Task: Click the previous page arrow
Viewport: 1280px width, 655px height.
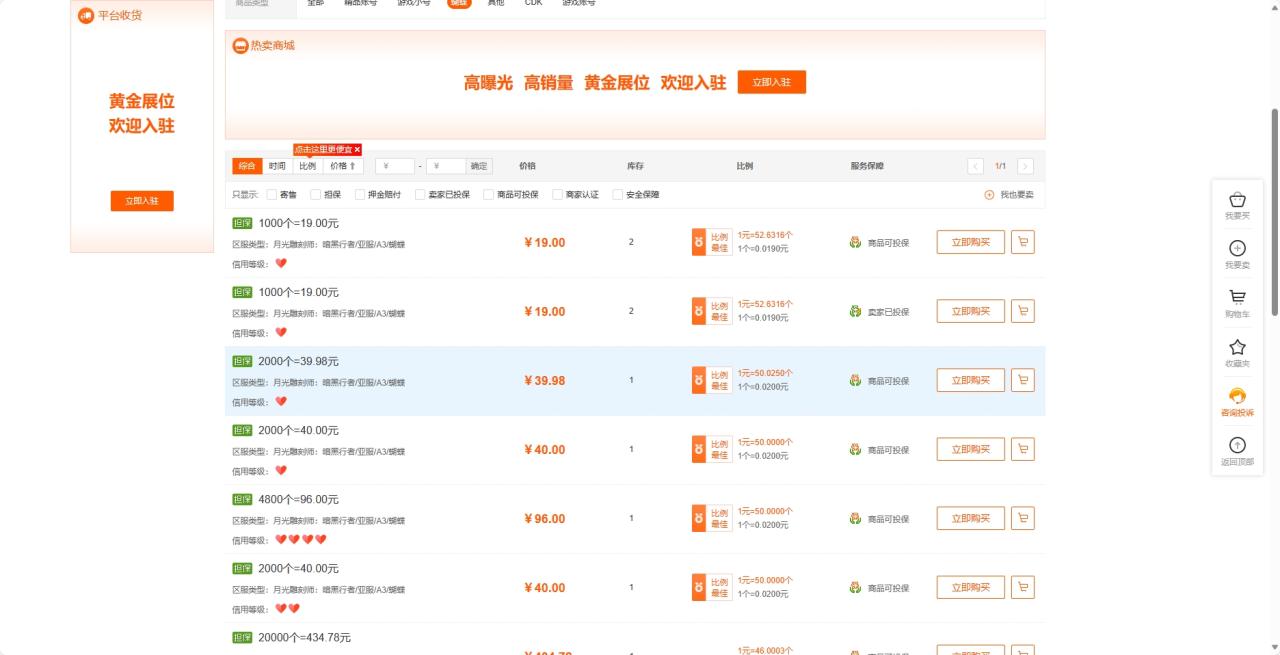Action: (978, 165)
